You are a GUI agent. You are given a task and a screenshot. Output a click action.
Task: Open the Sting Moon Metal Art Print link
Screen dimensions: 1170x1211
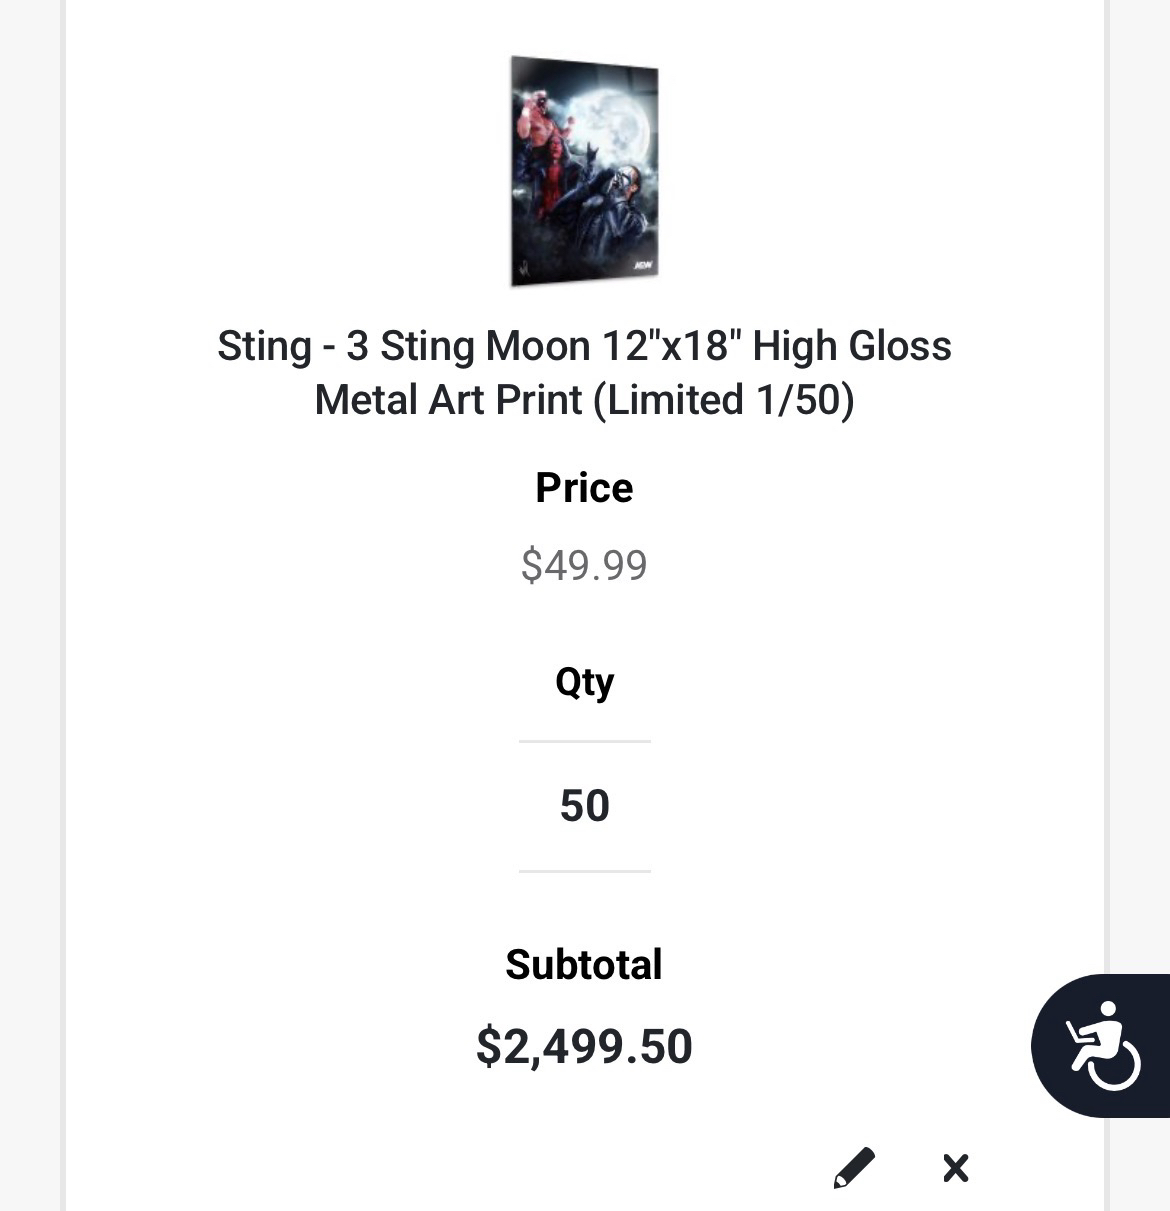pyautogui.click(x=584, y=372)
